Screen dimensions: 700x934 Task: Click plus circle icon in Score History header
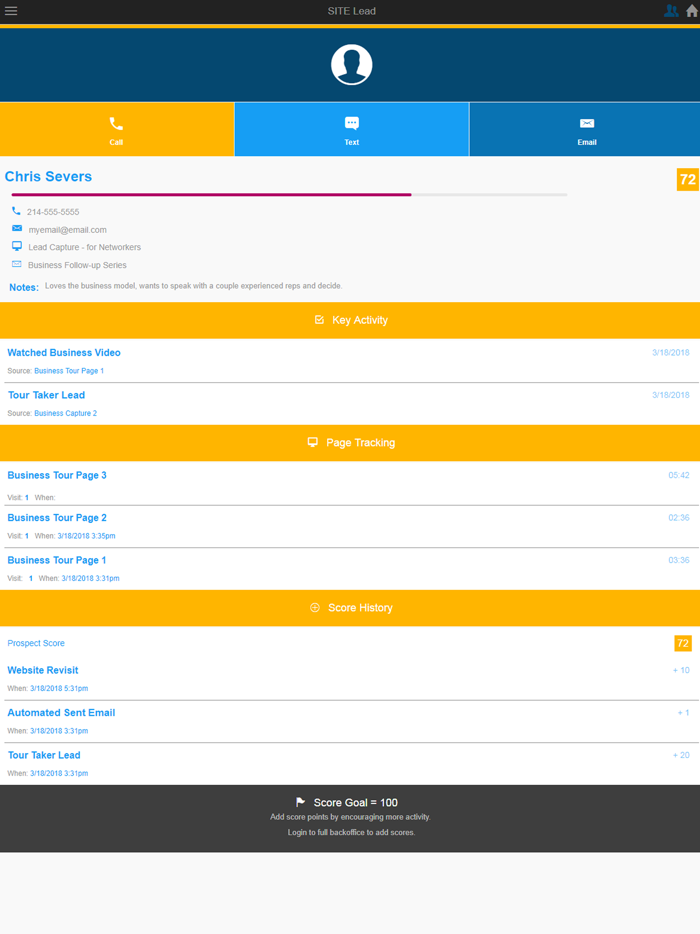click(315, 608)
